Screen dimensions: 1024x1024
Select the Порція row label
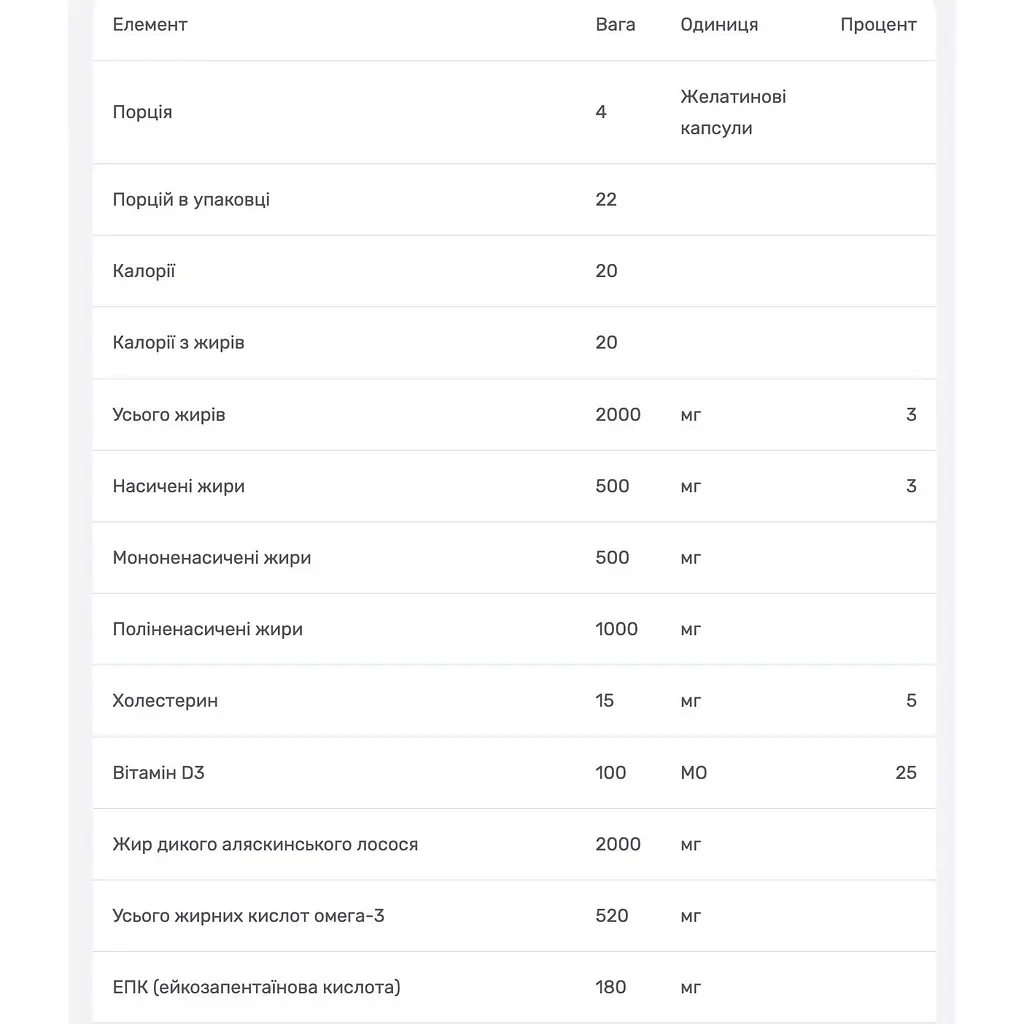coord(142,112)
